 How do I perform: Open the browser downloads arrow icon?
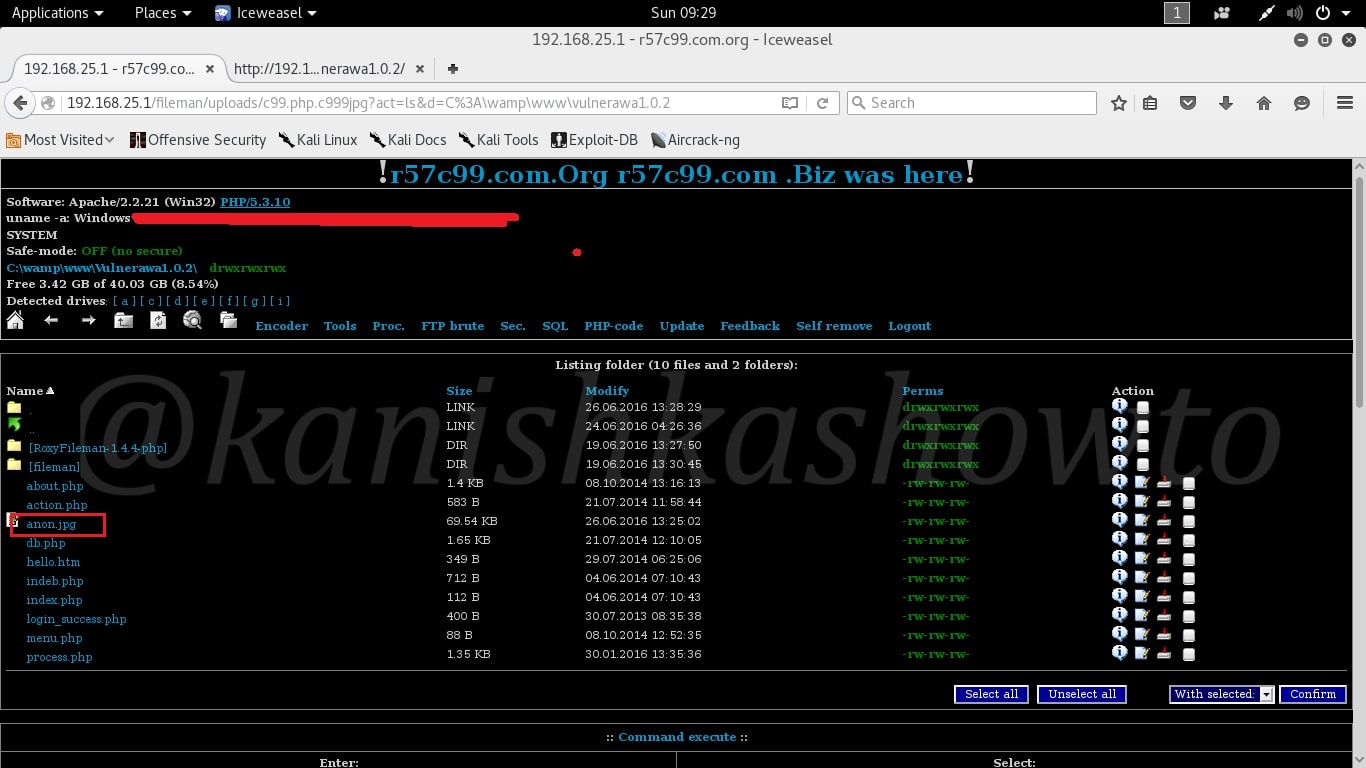pyautogui.click(x=1226, y=103)
